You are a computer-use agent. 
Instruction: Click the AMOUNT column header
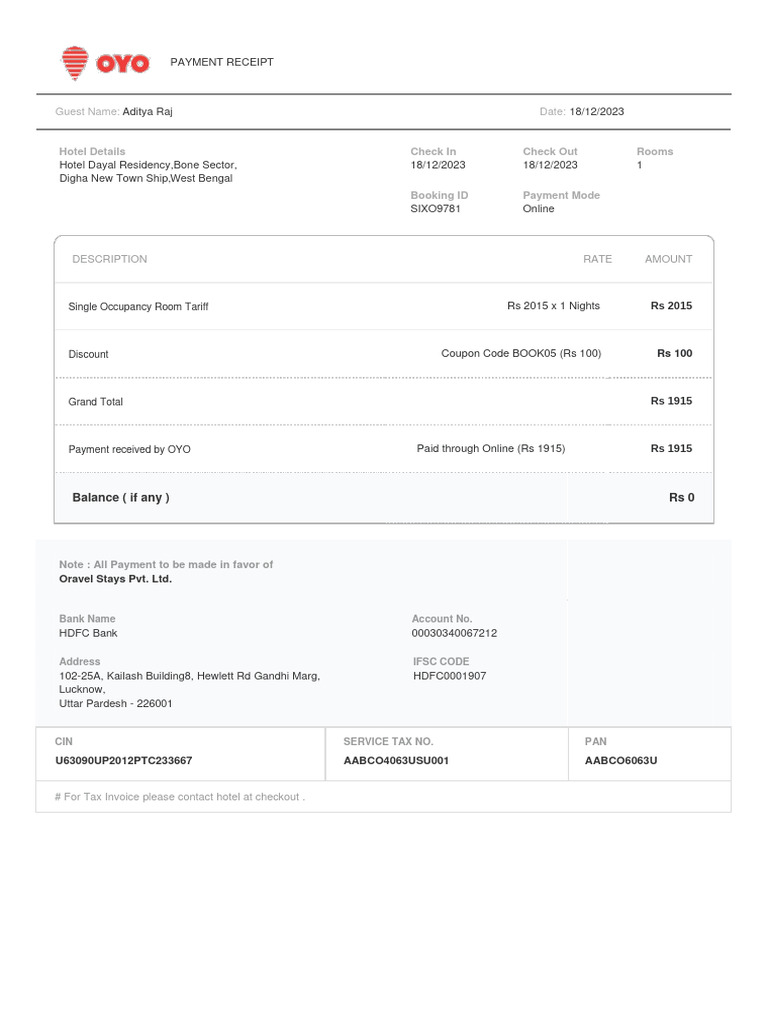668,259
